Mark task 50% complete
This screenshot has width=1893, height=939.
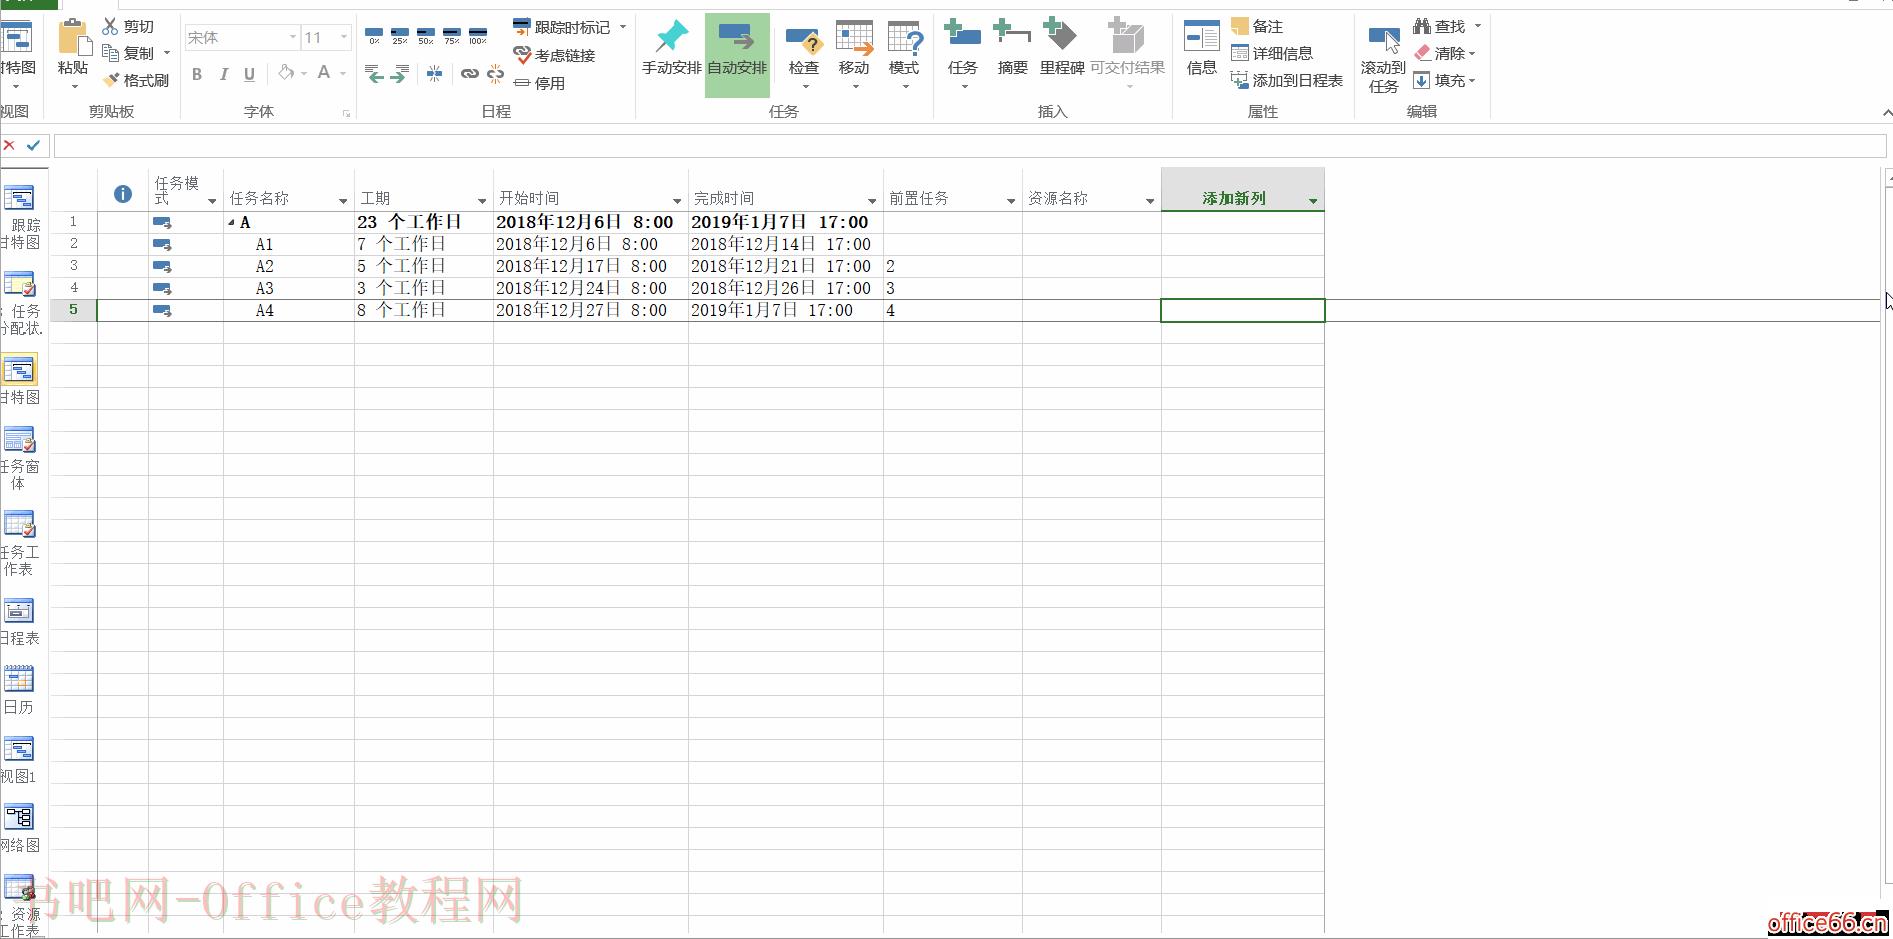[x=426, y=36]
